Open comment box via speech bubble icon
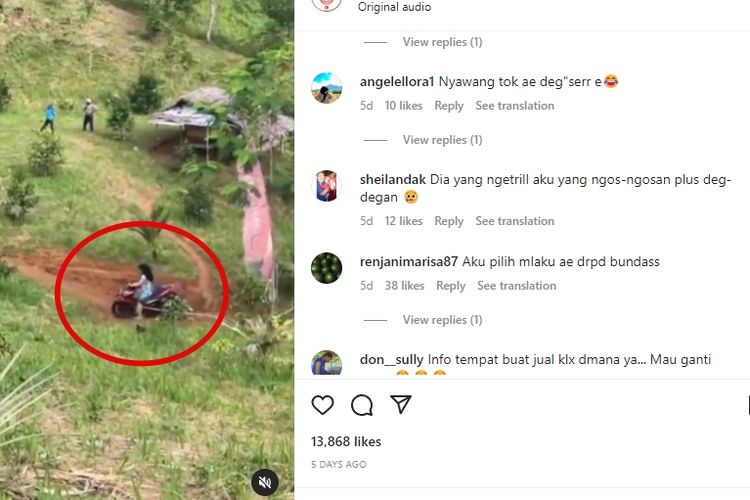 click(x=362, y=405)
